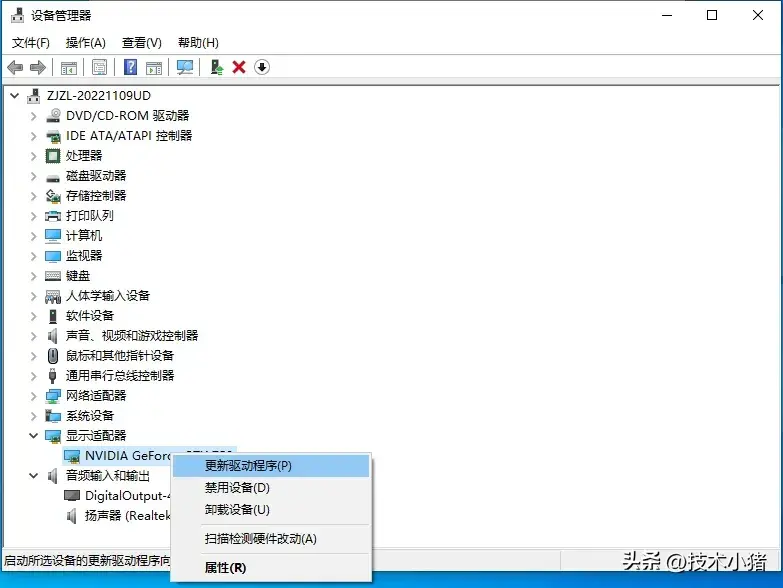The image size is (783, 588).
Task: Click the black down-arrow disable device icon
Action: (262, 67)
